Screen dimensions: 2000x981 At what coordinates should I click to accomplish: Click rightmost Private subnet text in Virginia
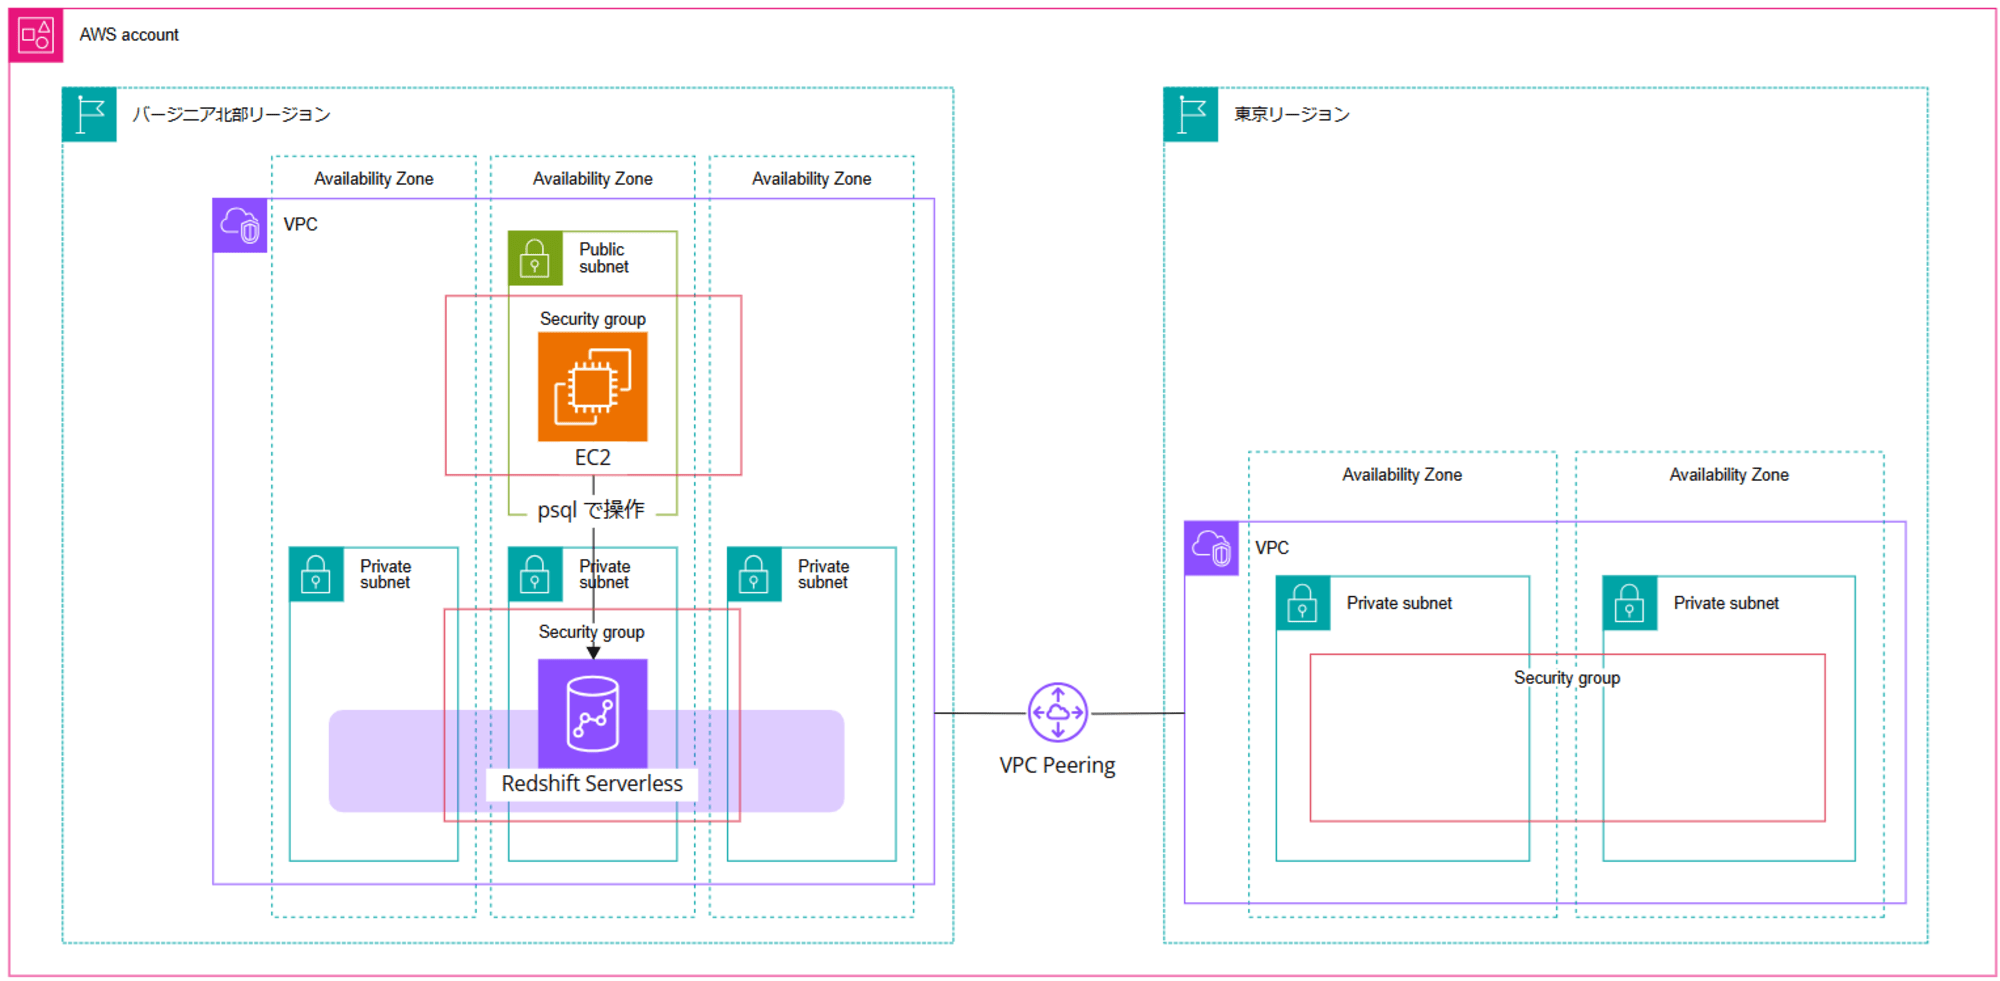[824, 574]
